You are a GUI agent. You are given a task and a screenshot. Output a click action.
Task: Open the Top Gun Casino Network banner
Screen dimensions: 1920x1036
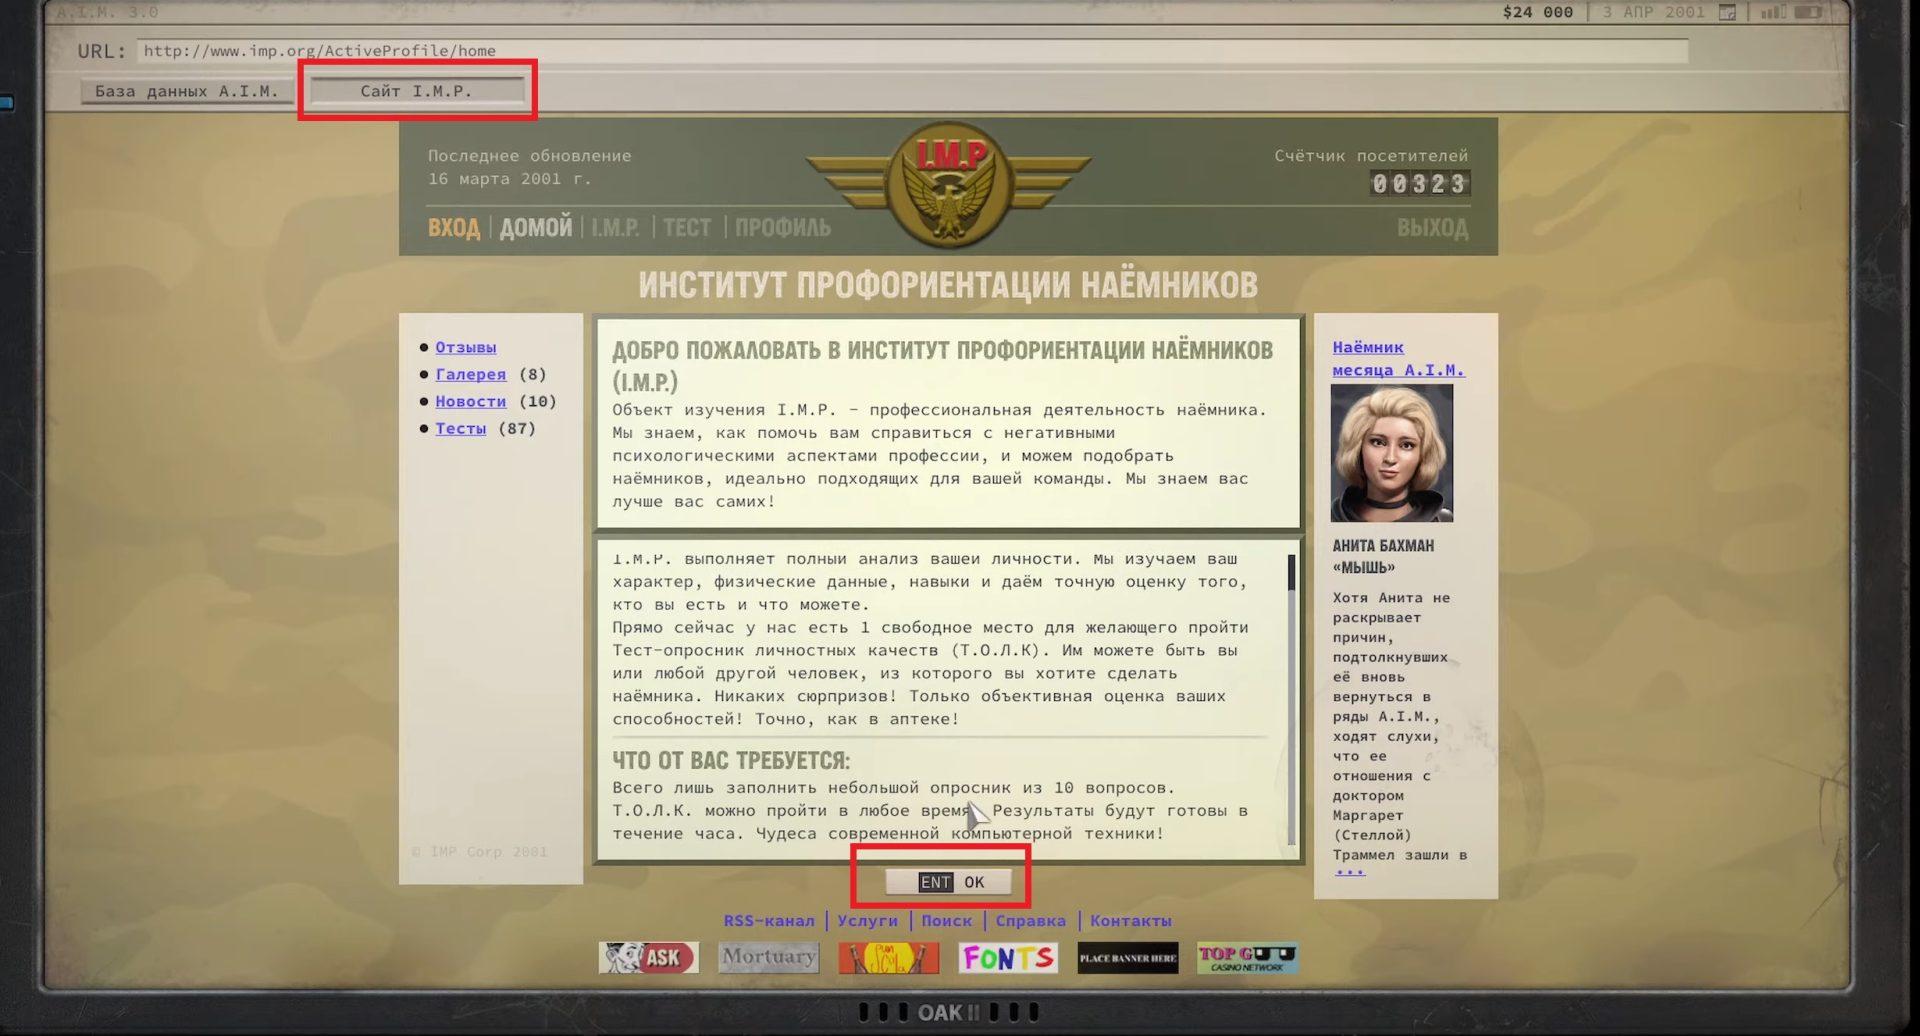(1247, 958)
